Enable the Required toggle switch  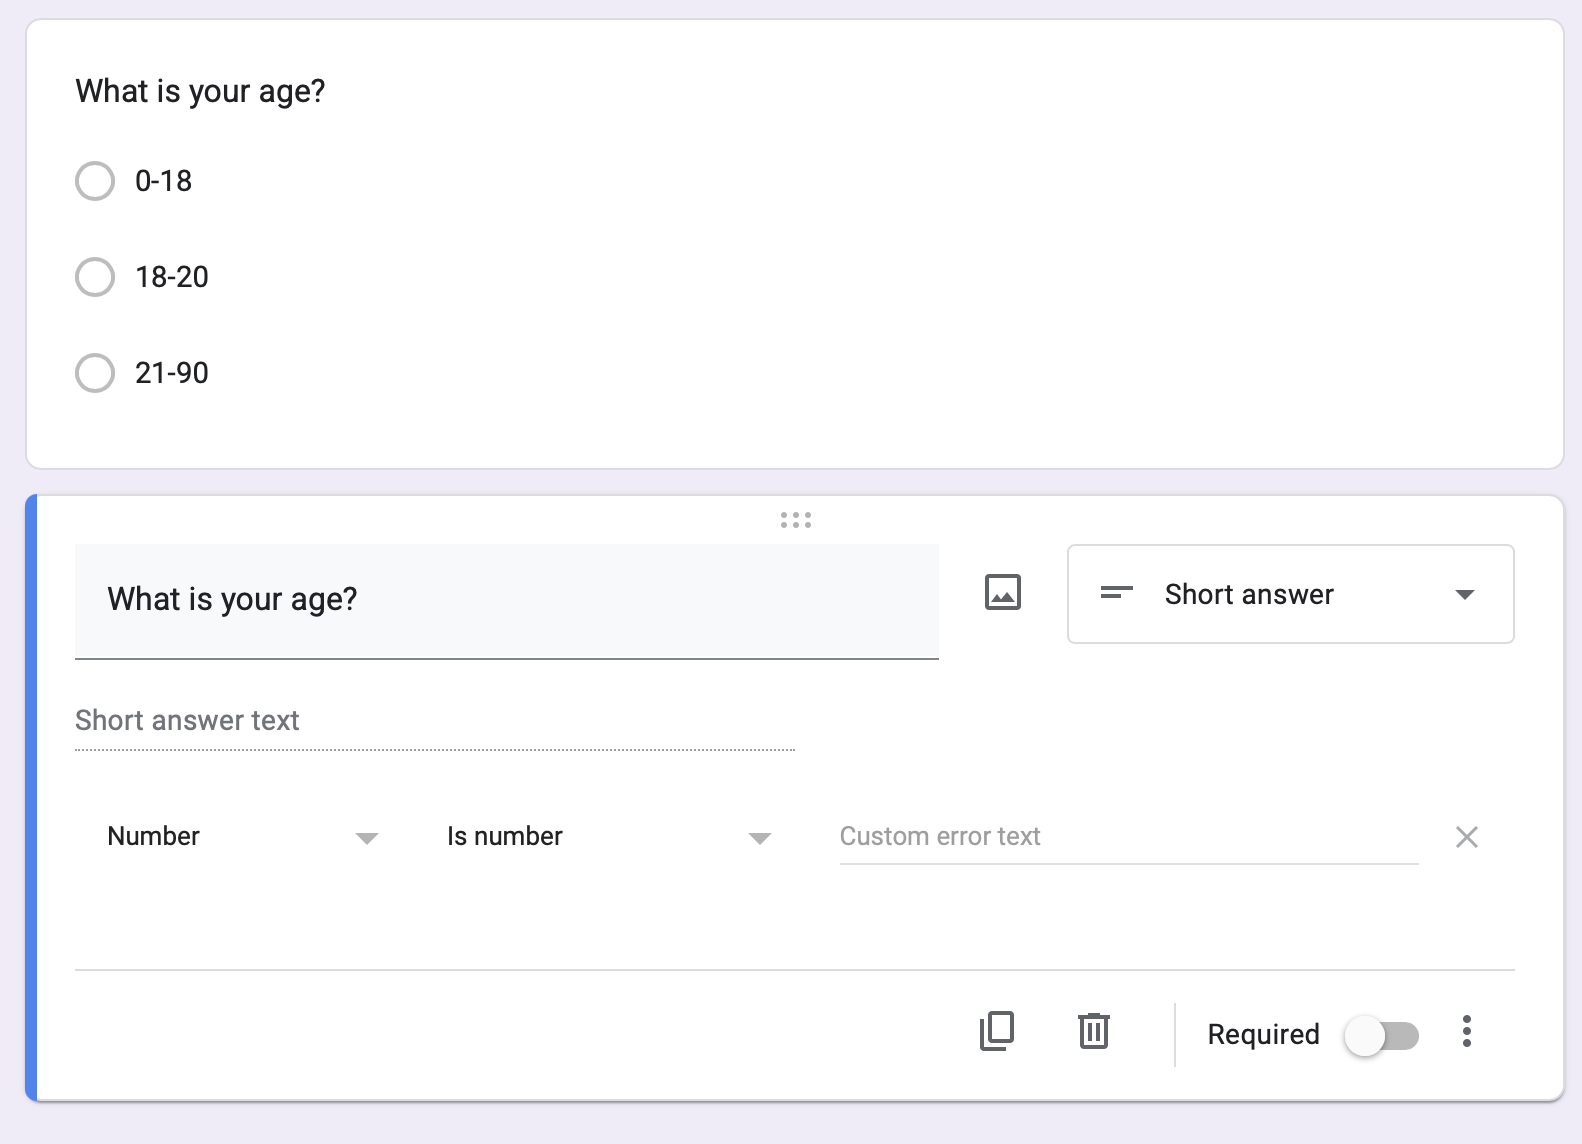tap(1381, 1035)
